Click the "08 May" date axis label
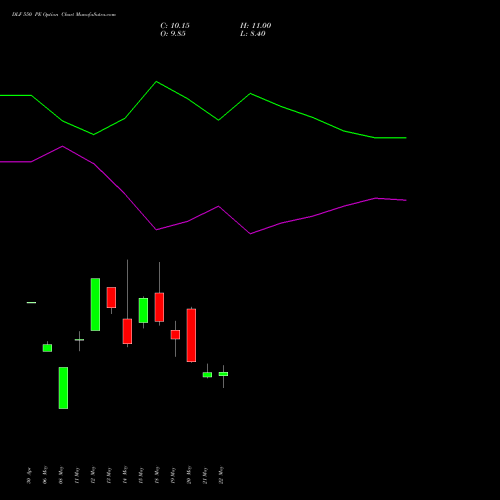Screen dimensions: 500x500 (61, 475)
